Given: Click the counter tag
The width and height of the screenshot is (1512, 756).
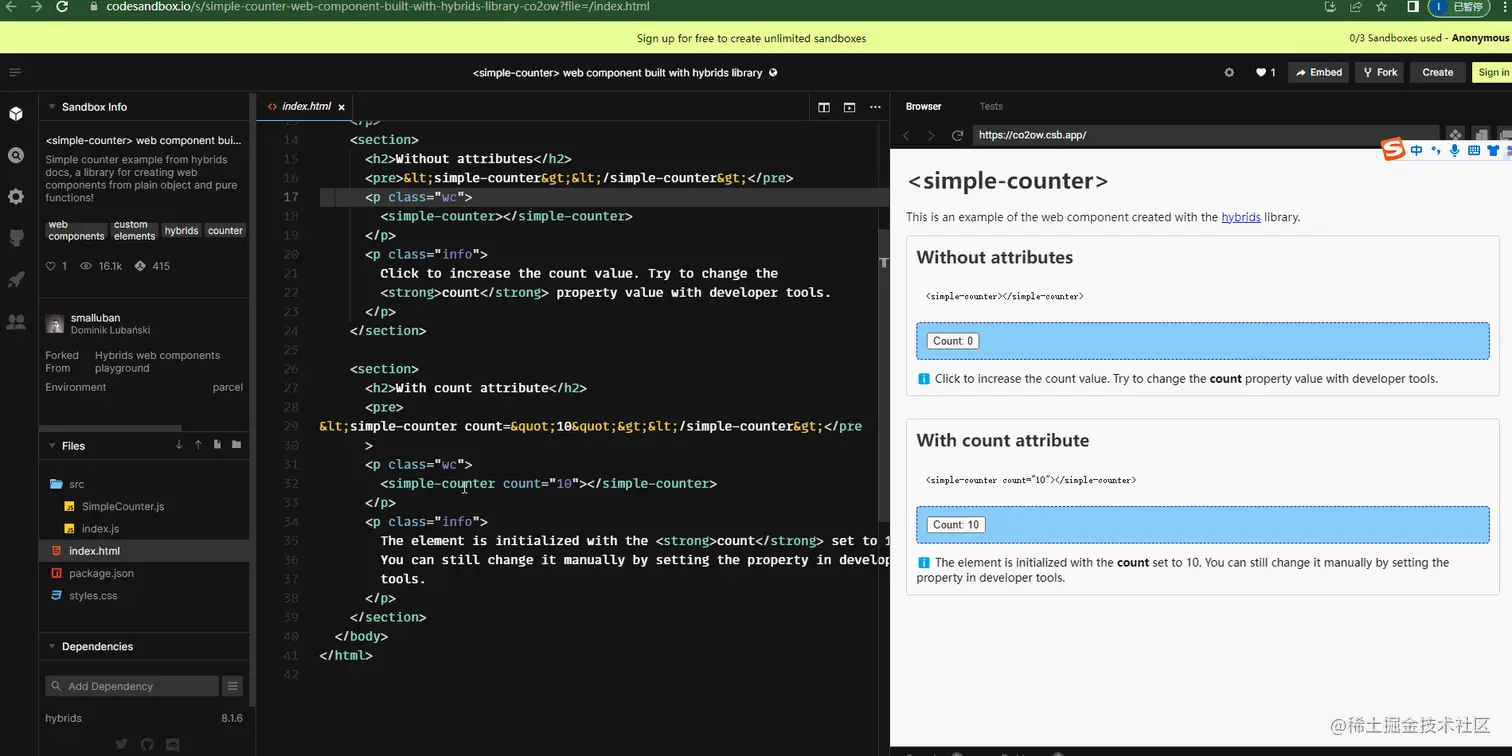Looking at the screenshot, I should (225, 231).
